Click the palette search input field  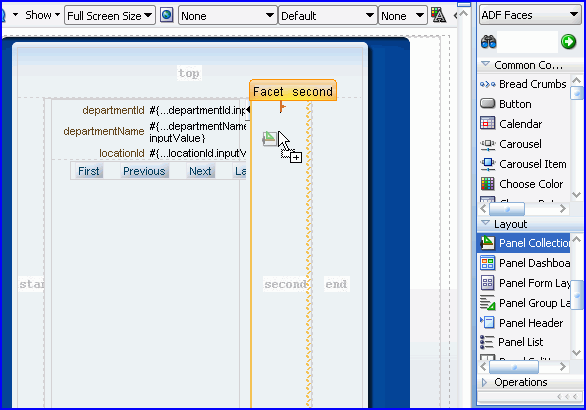pyautogui.click(x=527, y=41)
